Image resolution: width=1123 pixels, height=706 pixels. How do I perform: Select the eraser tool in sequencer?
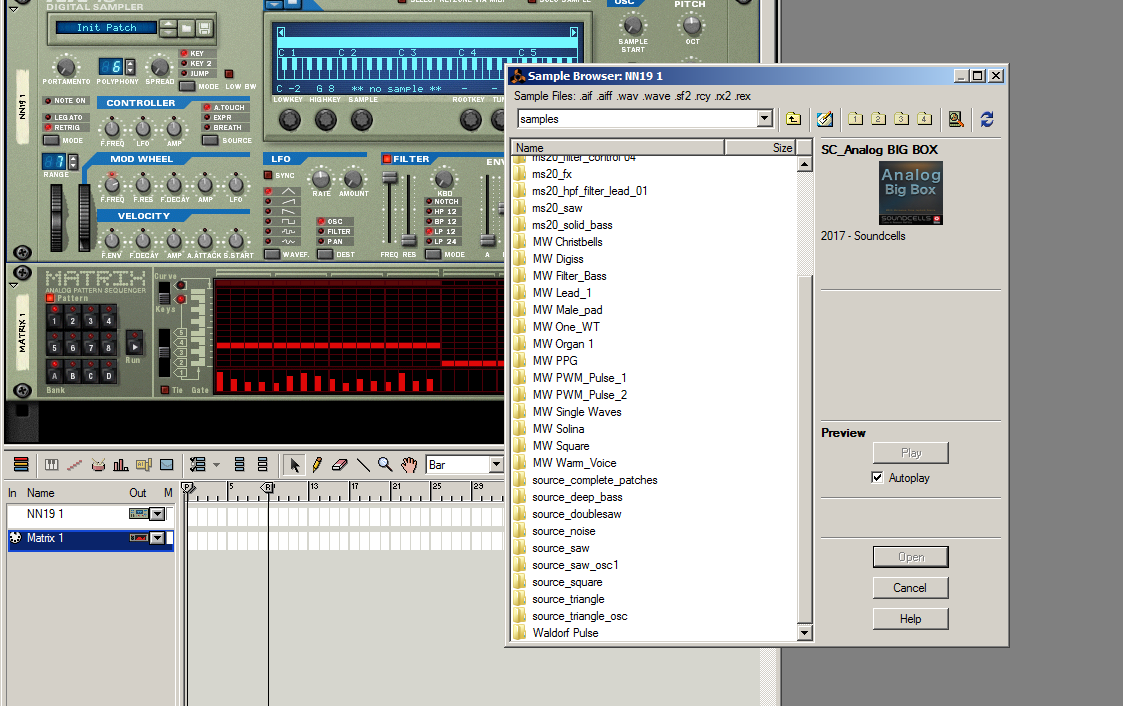click(339, 465)
